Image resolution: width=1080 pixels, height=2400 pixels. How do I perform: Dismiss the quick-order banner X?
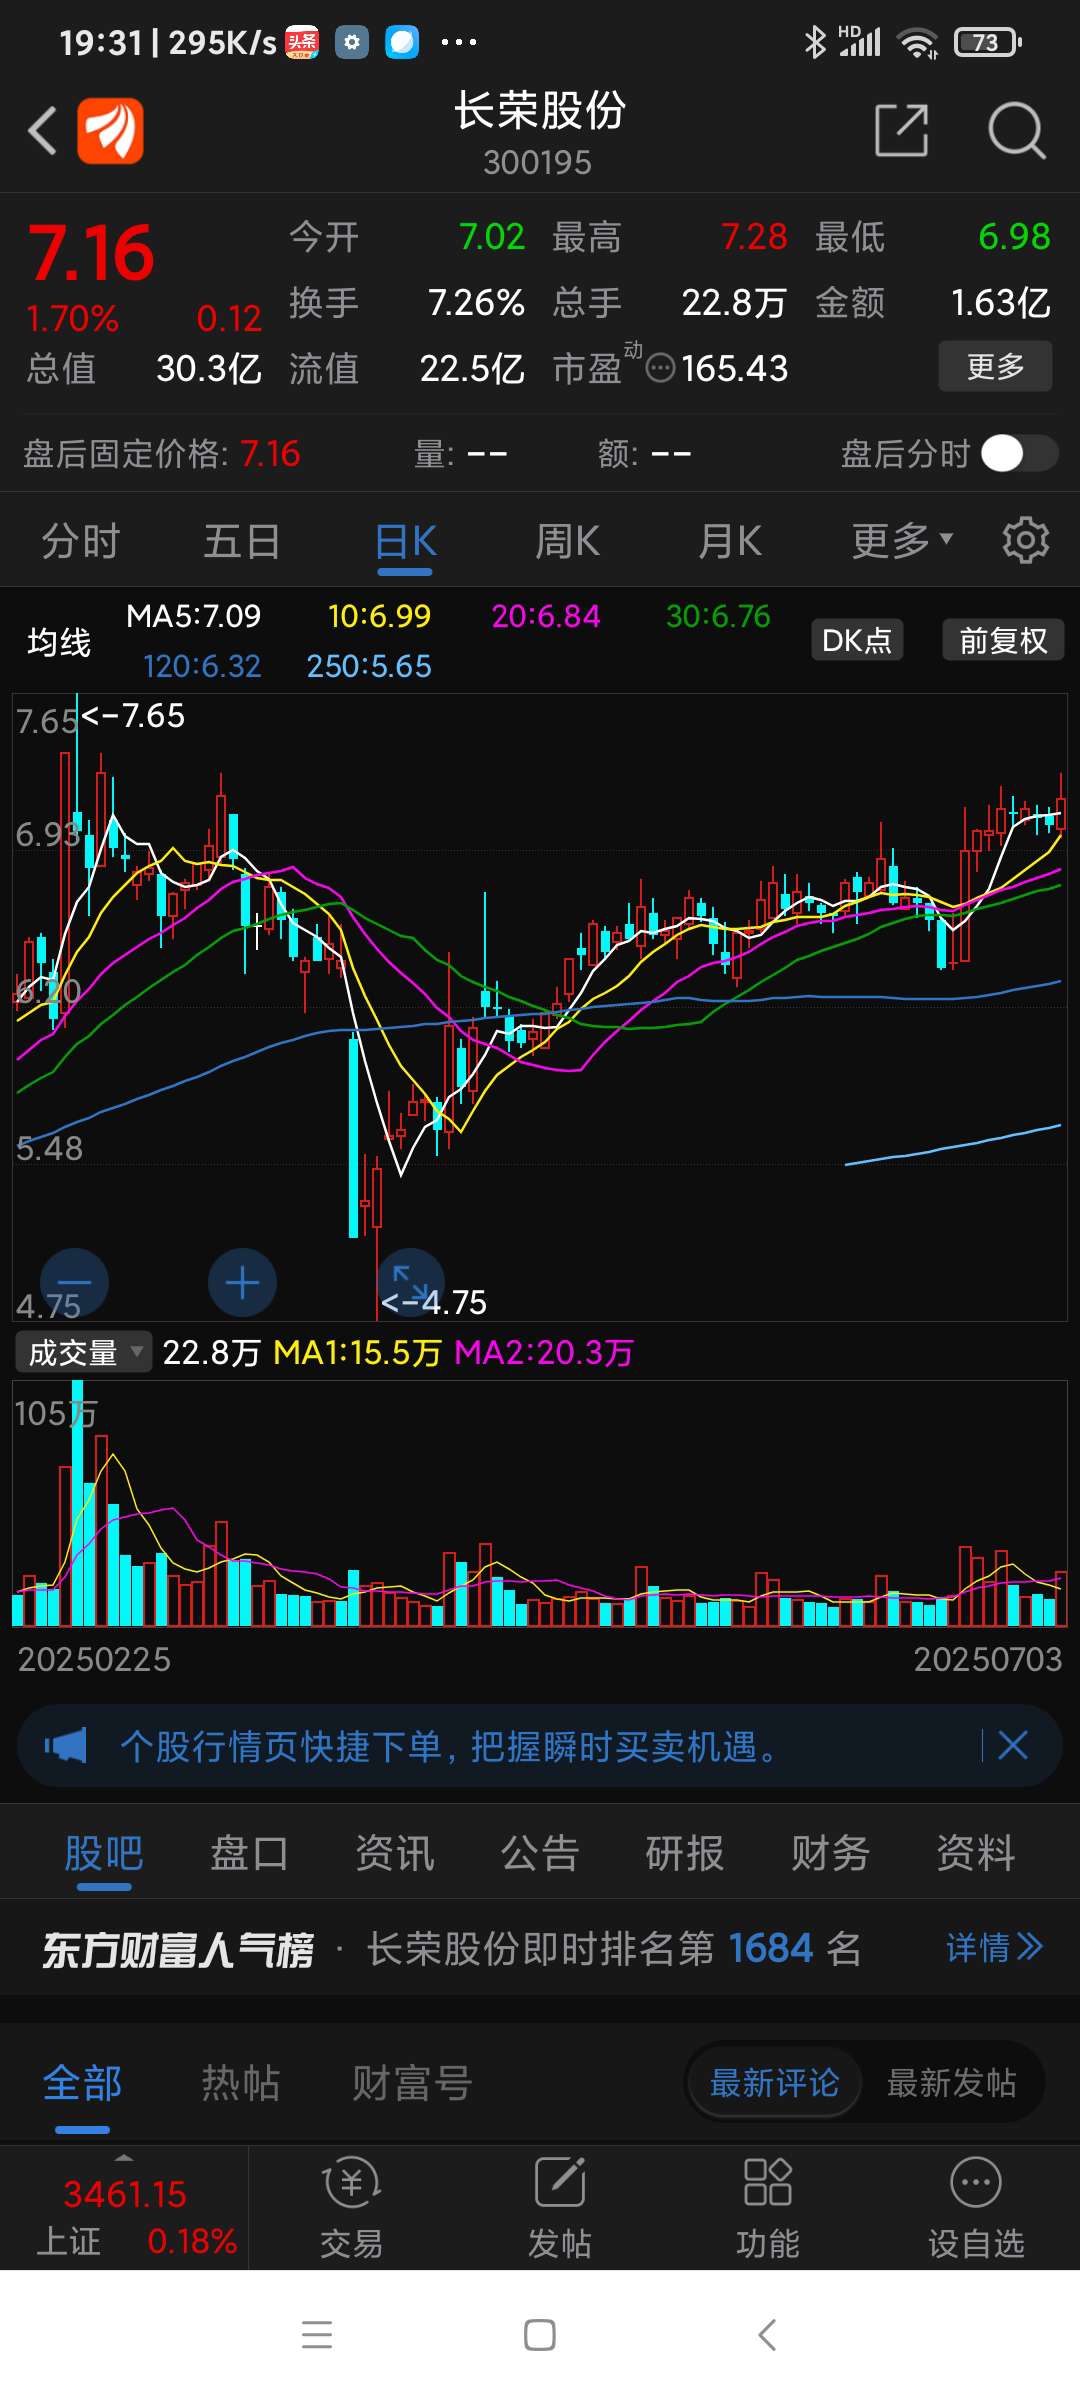point(1013,1746)
